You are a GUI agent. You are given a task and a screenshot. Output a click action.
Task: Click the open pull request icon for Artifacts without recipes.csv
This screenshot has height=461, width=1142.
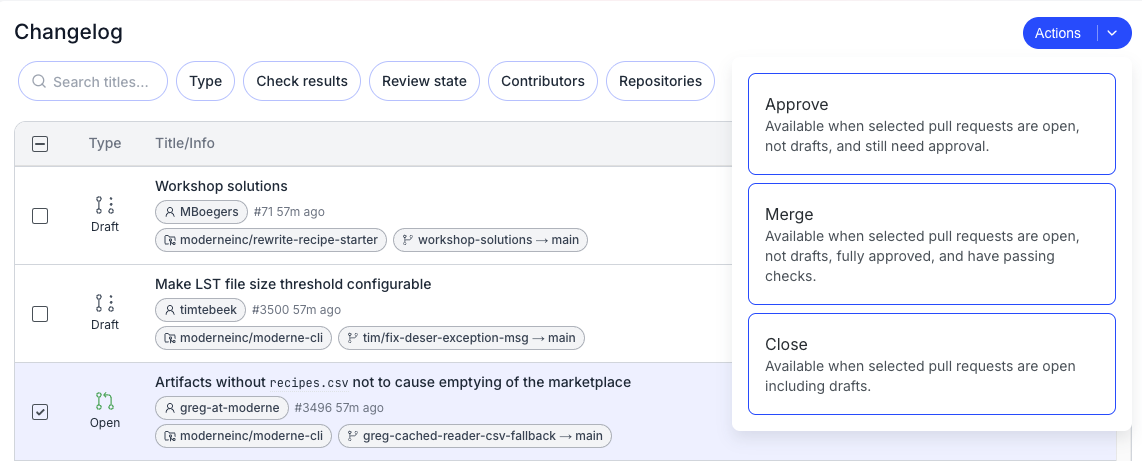pyautogui.click(x=105, y=401)
